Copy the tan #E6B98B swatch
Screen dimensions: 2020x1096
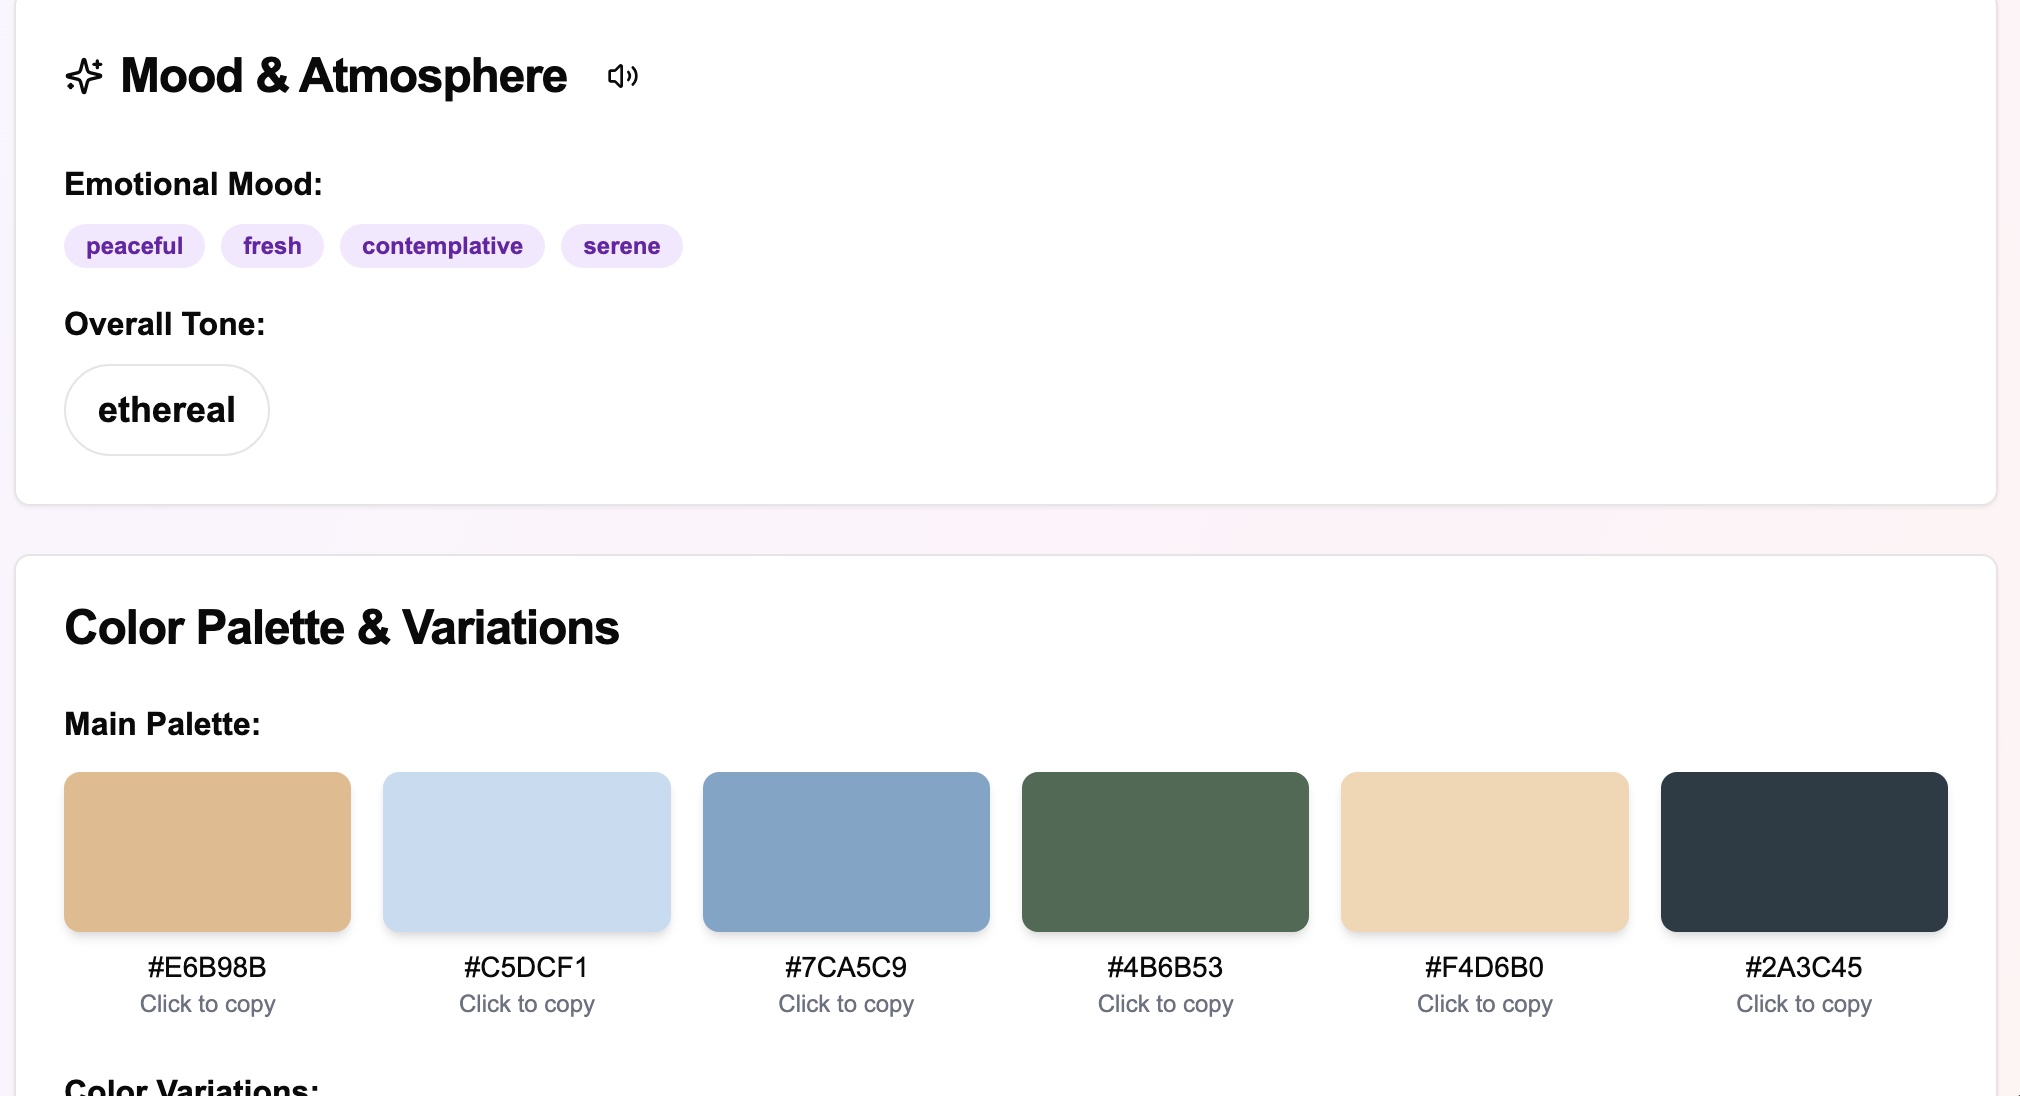(207, 851)
